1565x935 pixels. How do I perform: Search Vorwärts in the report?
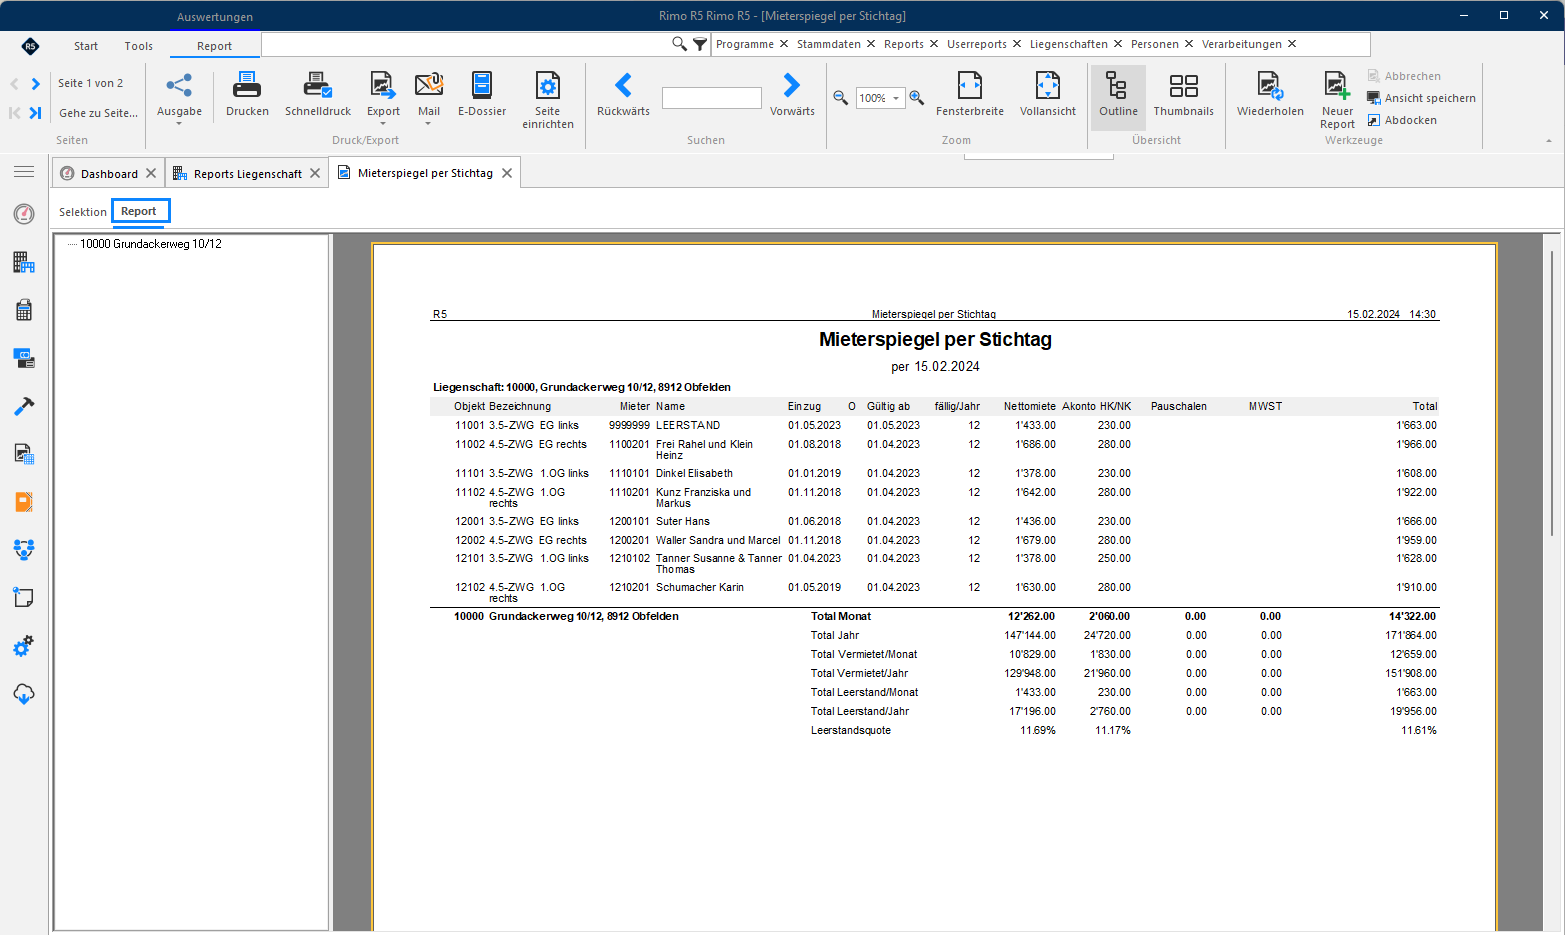(792, 95)
